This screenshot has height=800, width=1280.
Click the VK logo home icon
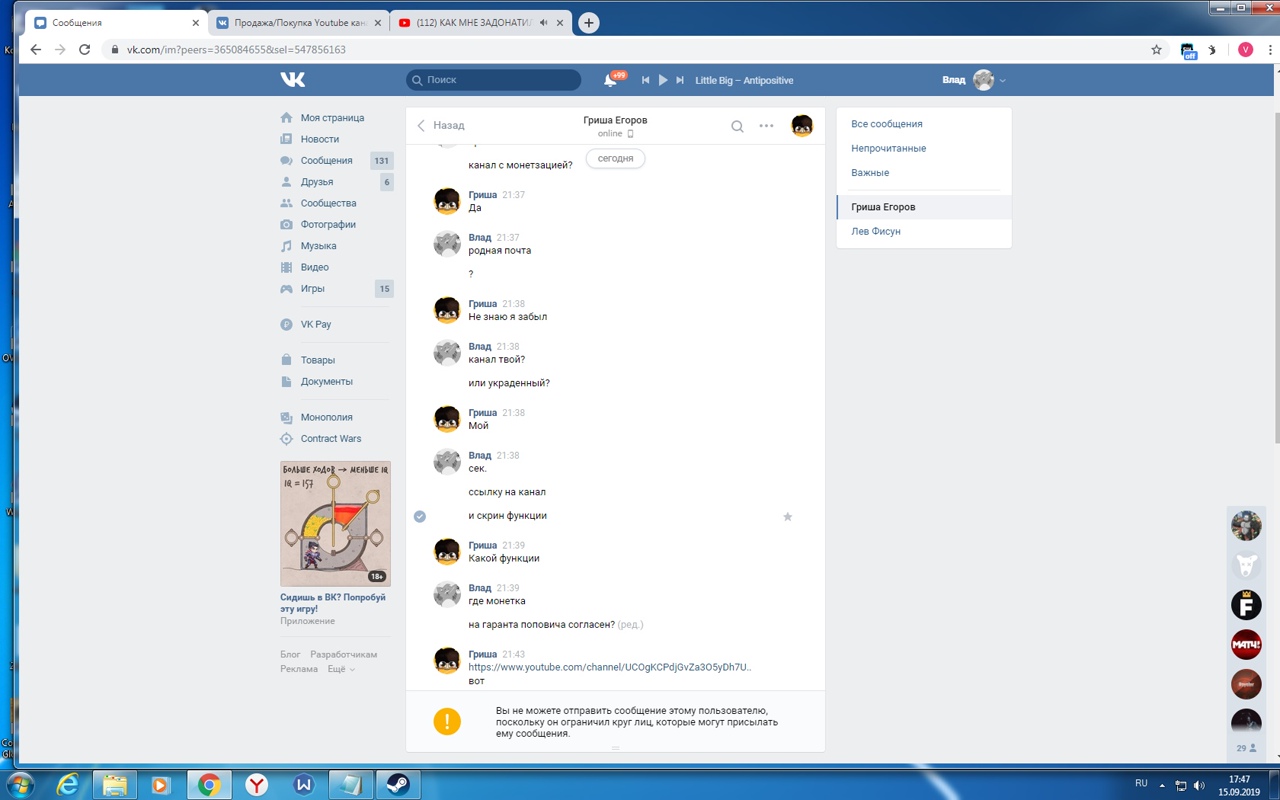pyautogui.click(x=292, y=80)
